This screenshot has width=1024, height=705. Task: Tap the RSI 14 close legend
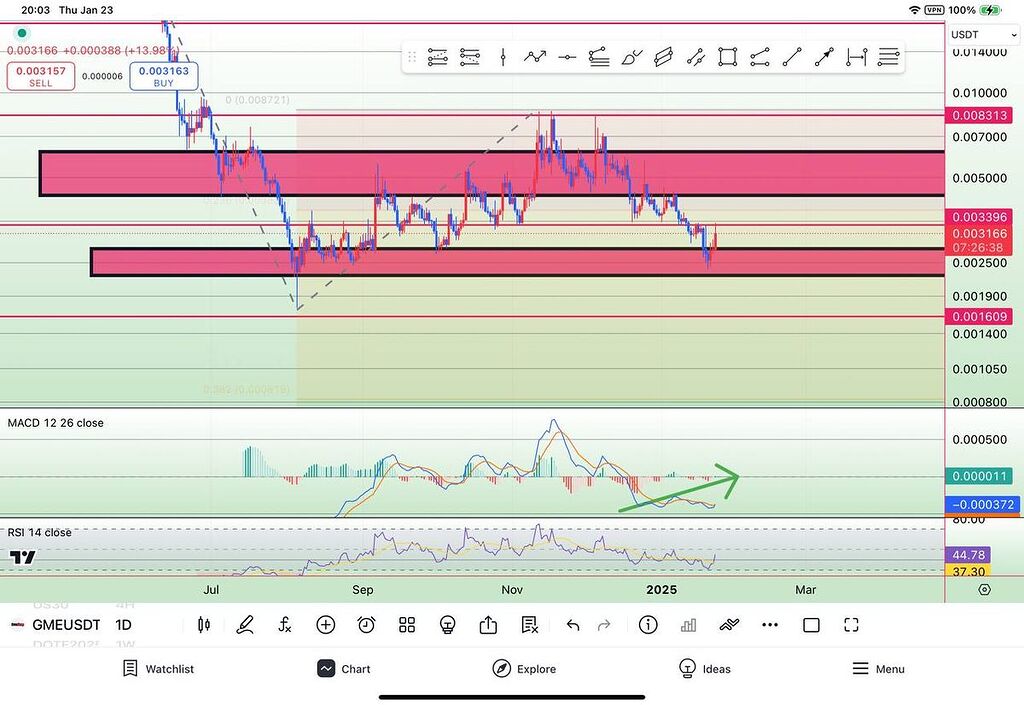[40, 533]
